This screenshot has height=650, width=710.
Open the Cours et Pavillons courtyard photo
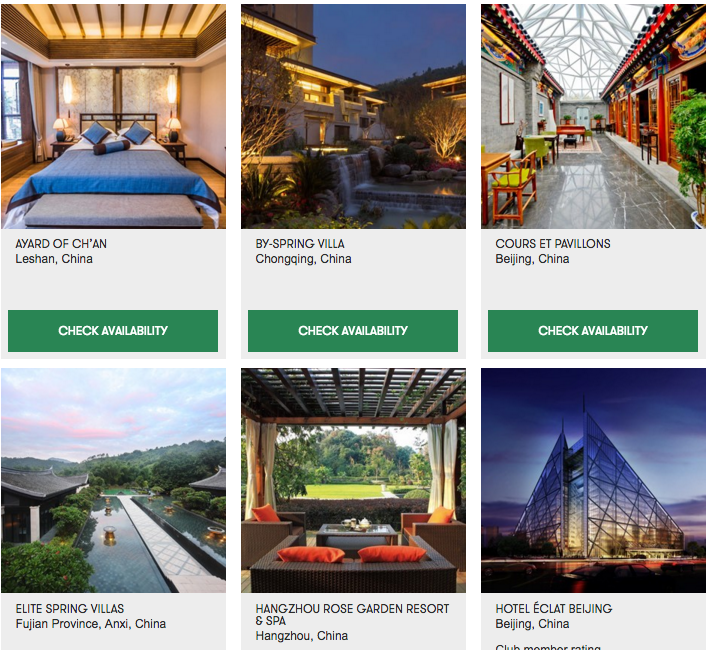coord(593,116)
